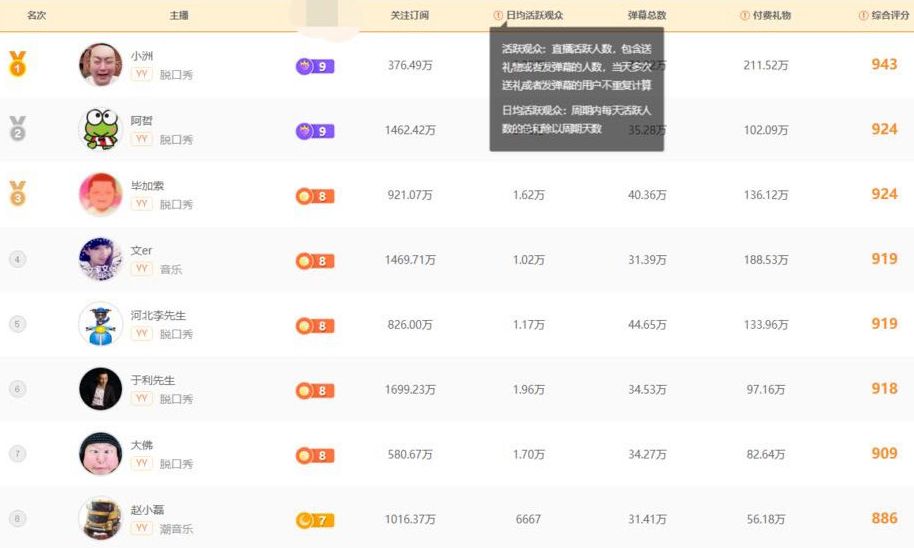Image resolution: width=914 pixels, height=548 pixels.
Task: Open 阿哲's frog avatar
Action: pyautogui.click(x=100, y=129)
